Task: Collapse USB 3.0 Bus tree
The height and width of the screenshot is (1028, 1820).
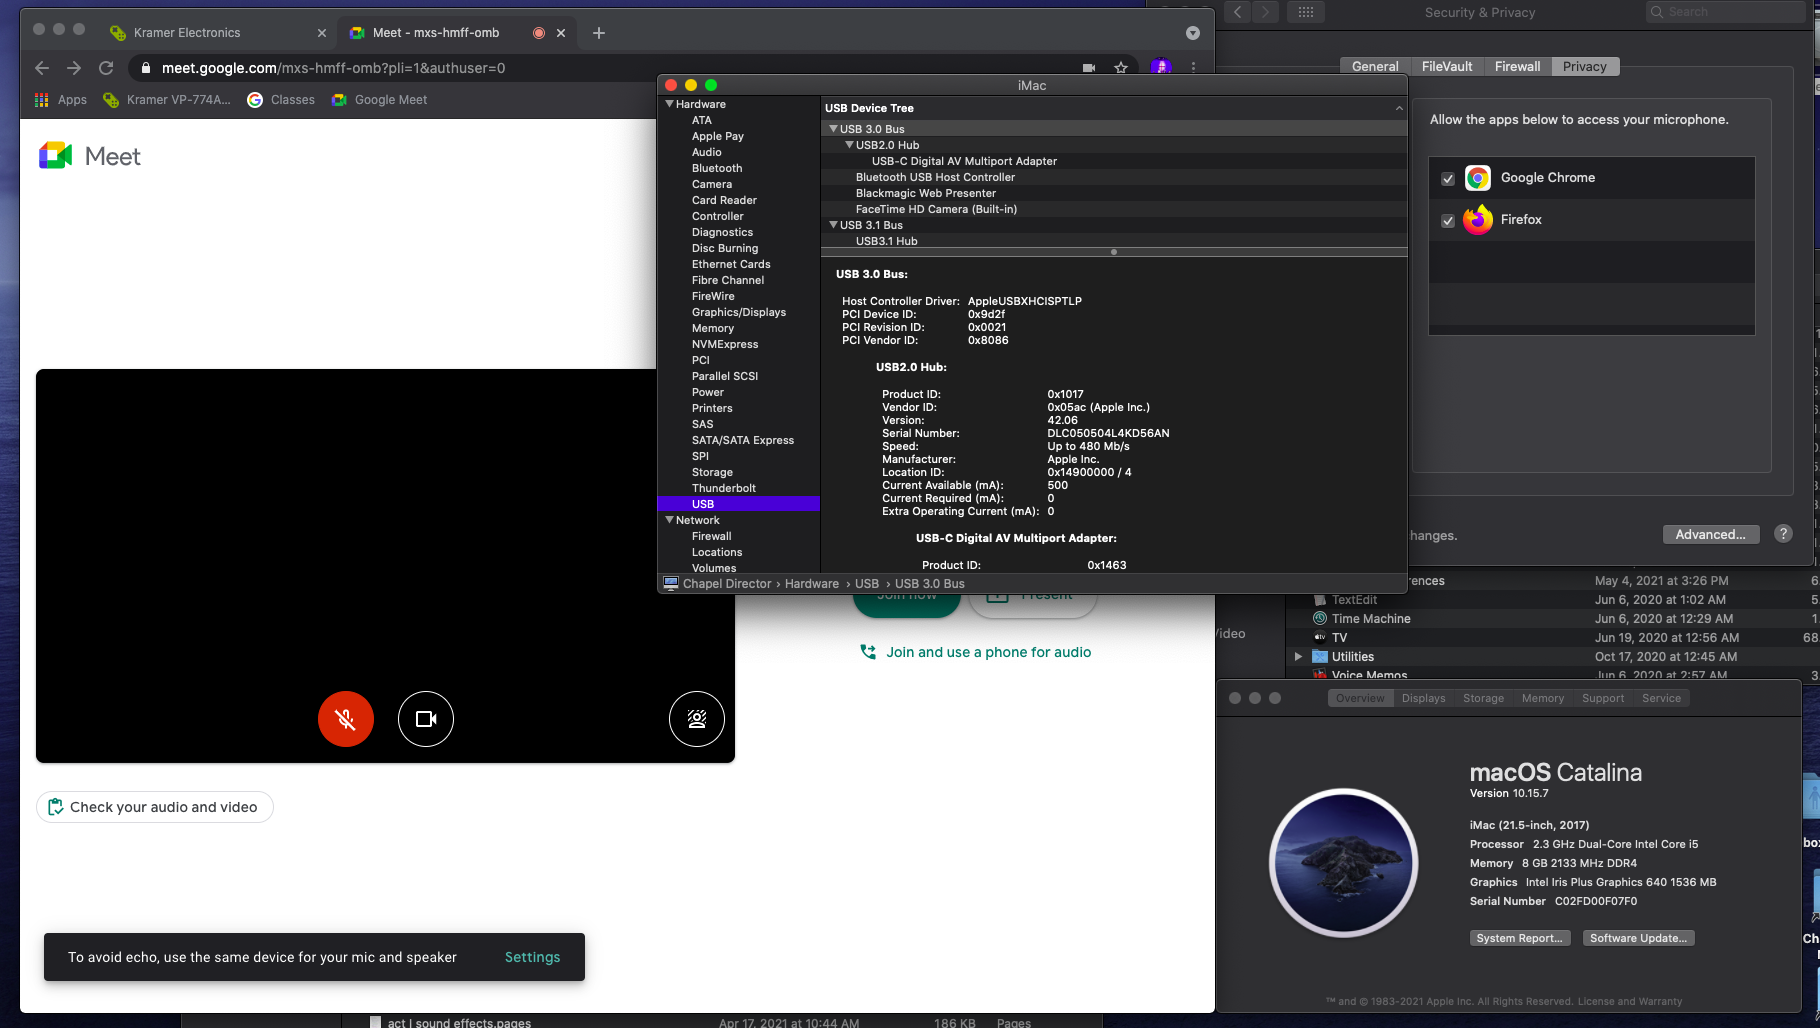Action: pyautogui.click(x=834, y=129)
